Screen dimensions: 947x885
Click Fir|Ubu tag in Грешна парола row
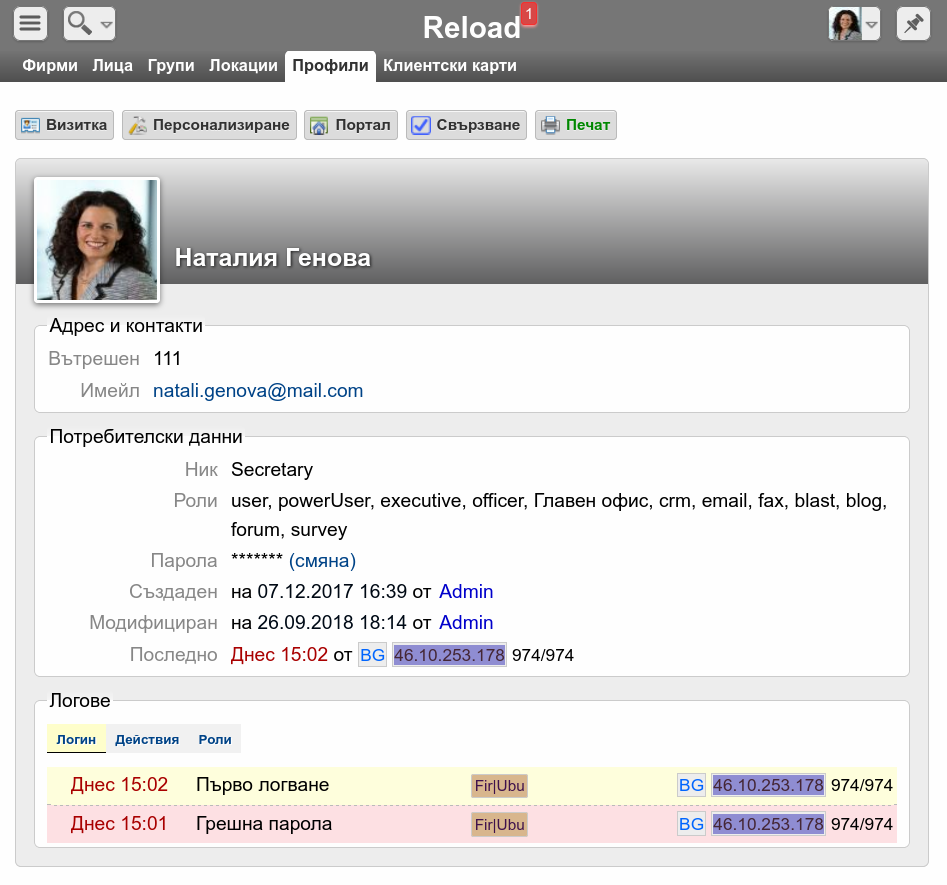point(499,825)
